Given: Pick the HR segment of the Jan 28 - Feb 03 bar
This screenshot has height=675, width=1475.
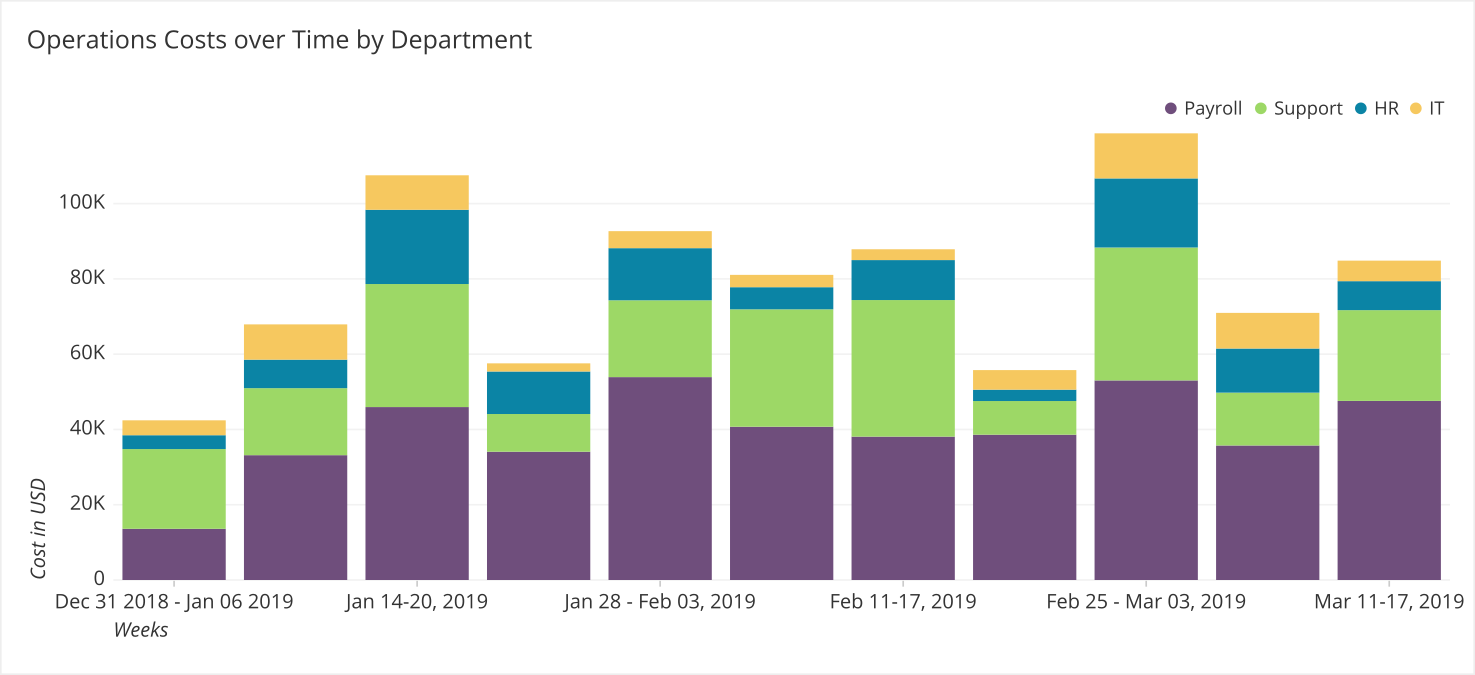Looking at the screenshot, I should pyautogui.click(x=660, y=274).
